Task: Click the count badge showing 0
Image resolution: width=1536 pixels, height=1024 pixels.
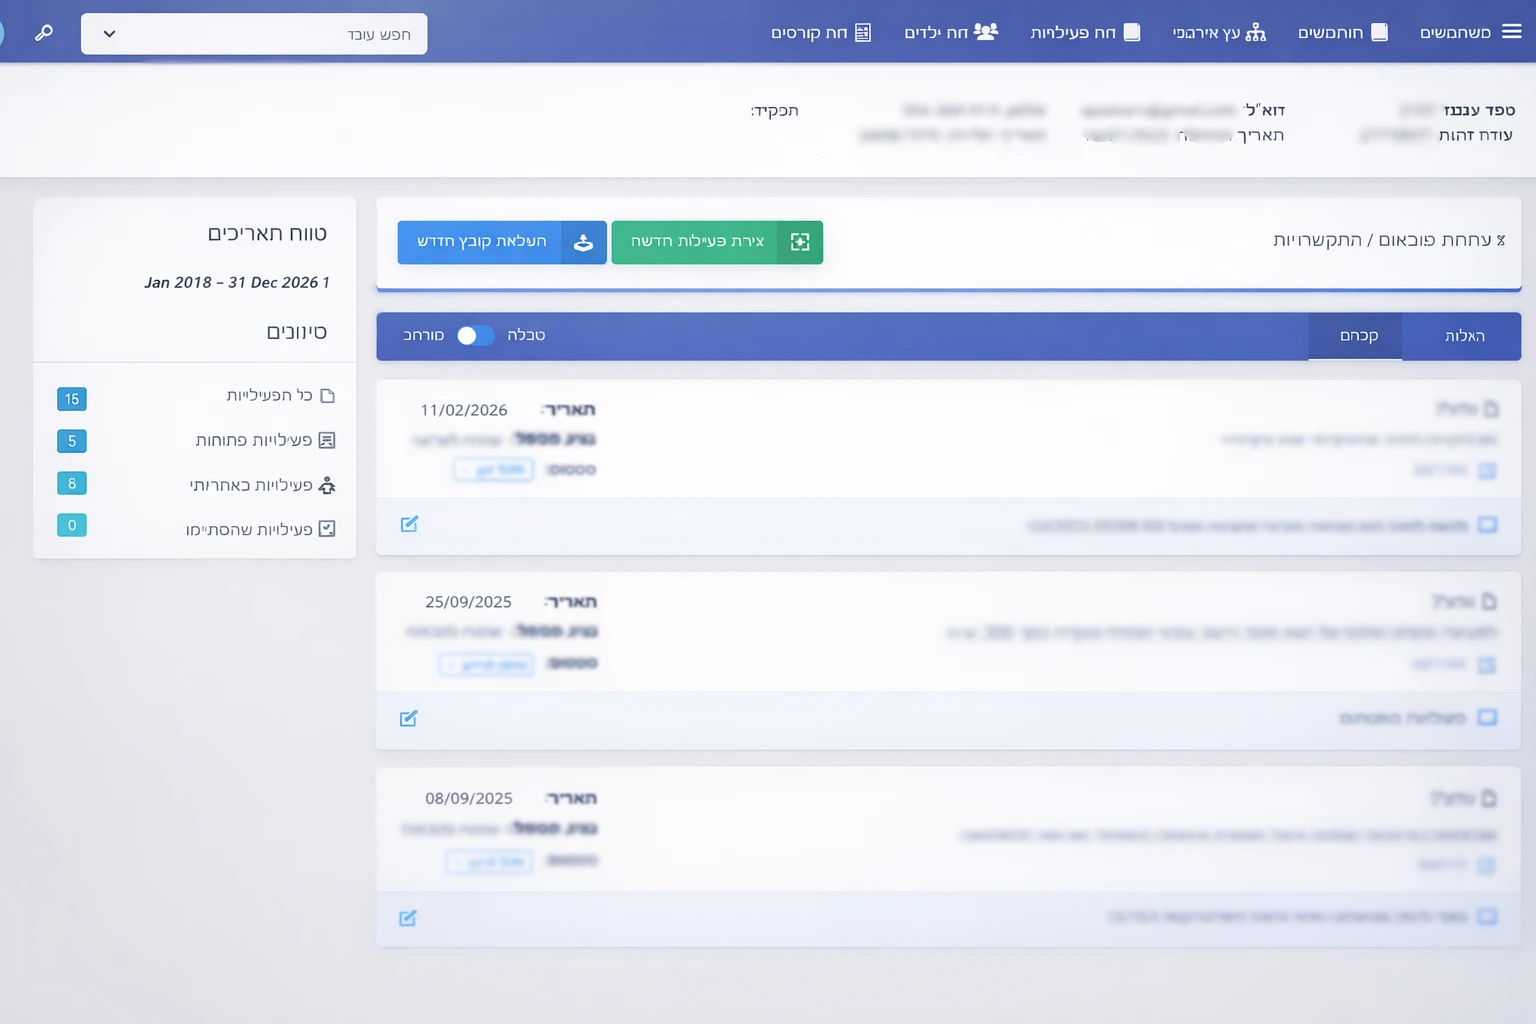Action: click(72, 525)
